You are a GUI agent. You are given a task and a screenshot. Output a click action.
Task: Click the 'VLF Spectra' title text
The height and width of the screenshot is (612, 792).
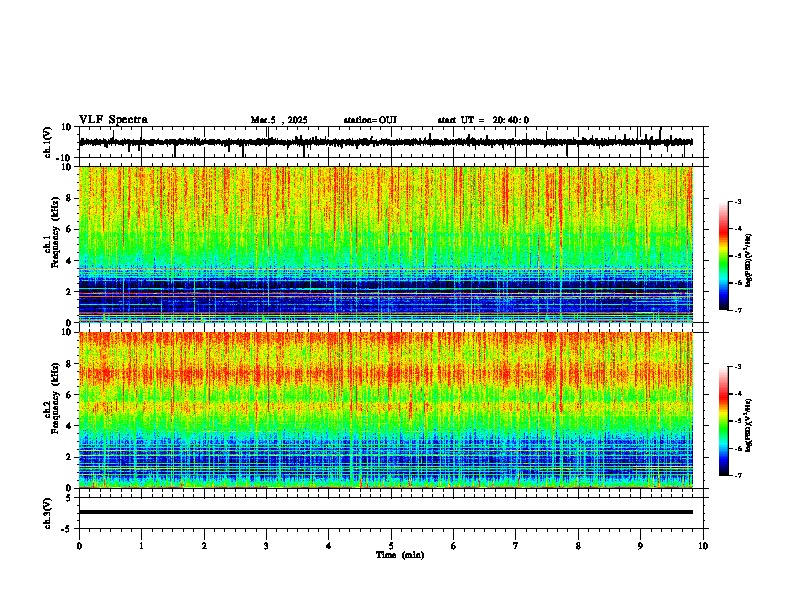[x=114, y=119]
